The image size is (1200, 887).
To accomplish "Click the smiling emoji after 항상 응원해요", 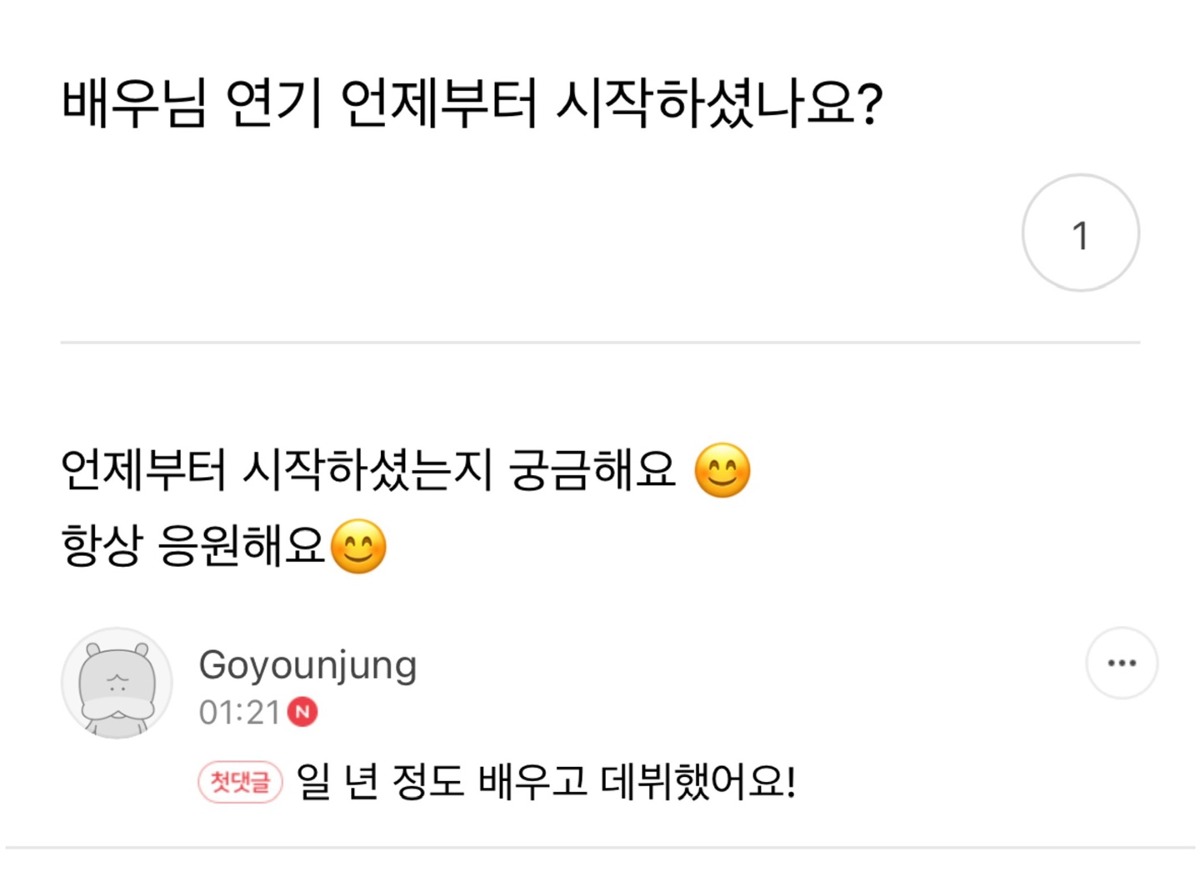I will coord(357,546).
